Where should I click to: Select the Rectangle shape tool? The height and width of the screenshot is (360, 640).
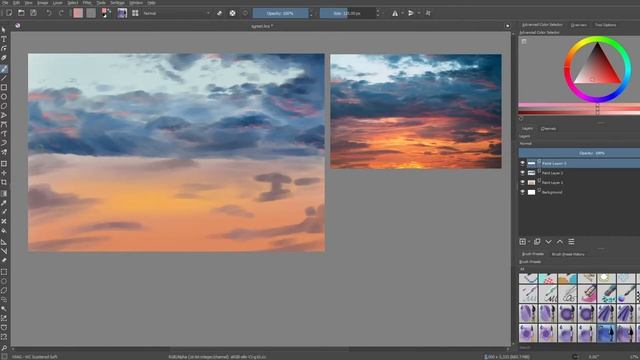[x=4, y=87]
